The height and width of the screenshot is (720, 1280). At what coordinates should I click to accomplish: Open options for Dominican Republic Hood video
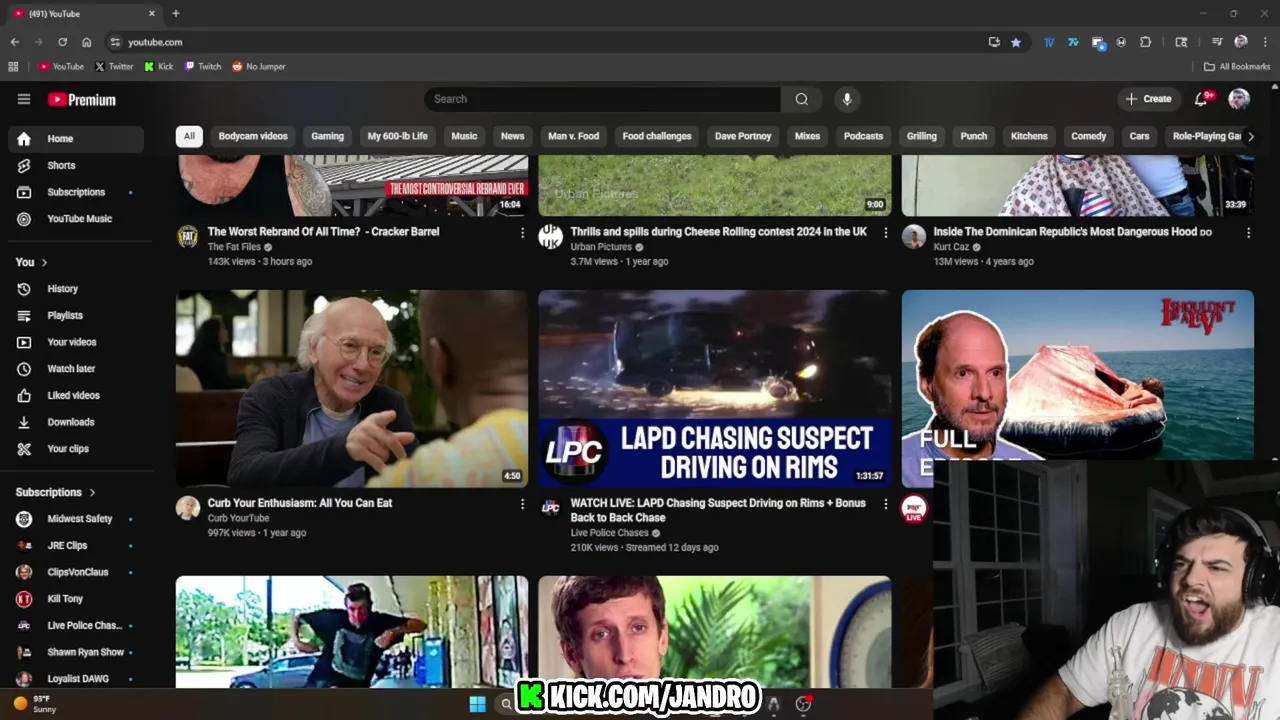(1248, 232)
